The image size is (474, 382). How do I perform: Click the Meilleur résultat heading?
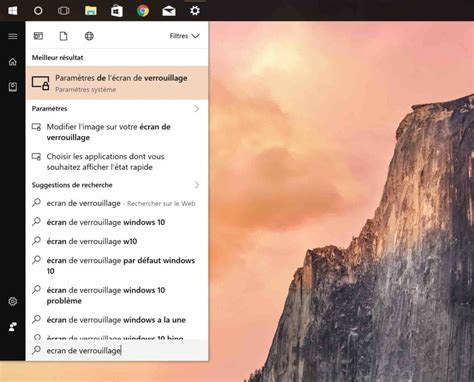point(58,58)
